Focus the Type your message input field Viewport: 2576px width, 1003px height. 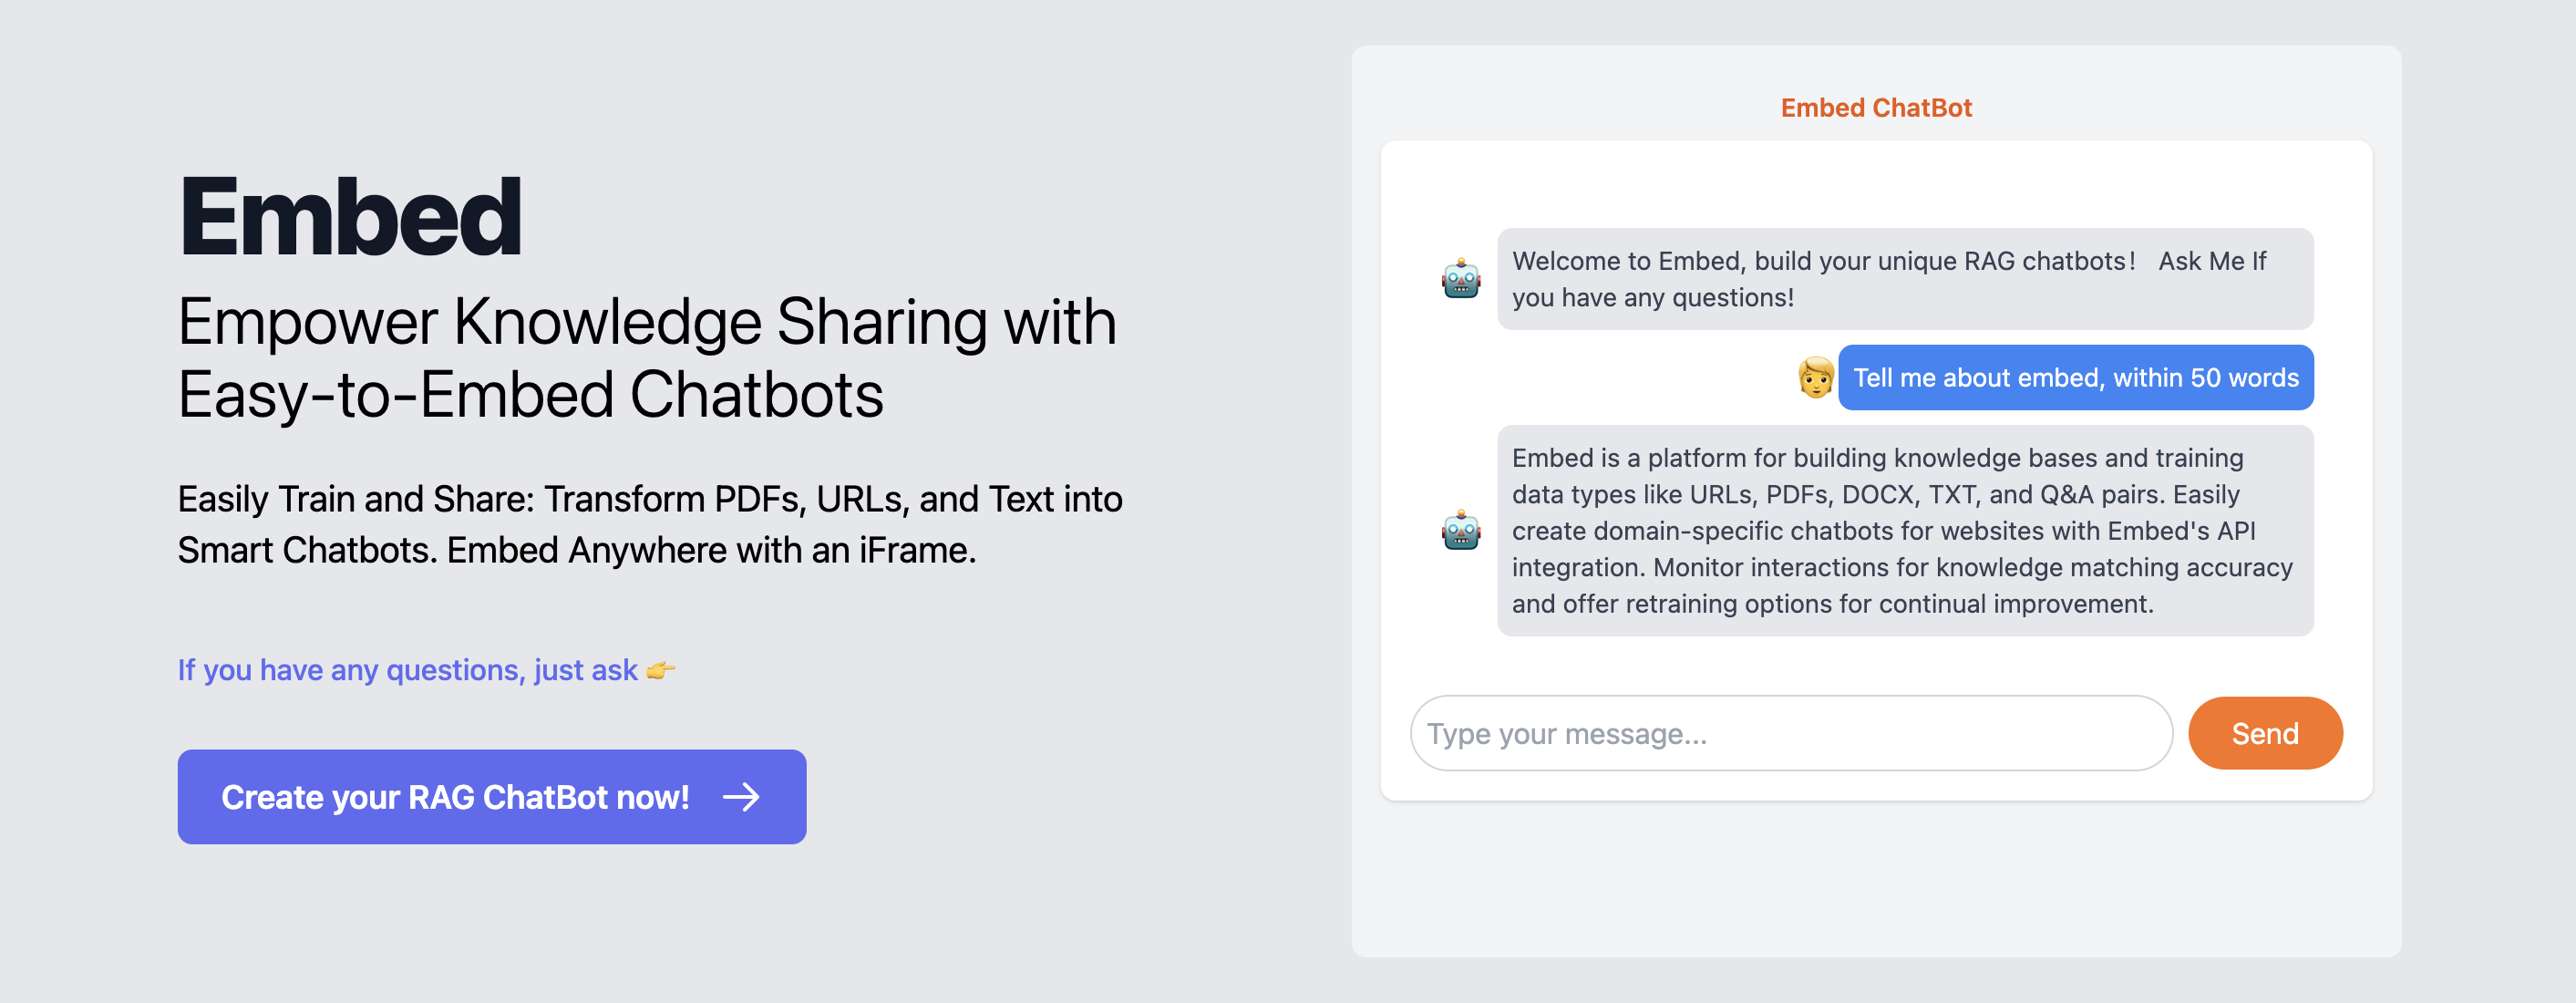pyautogui.click(x=1791, y=733)
